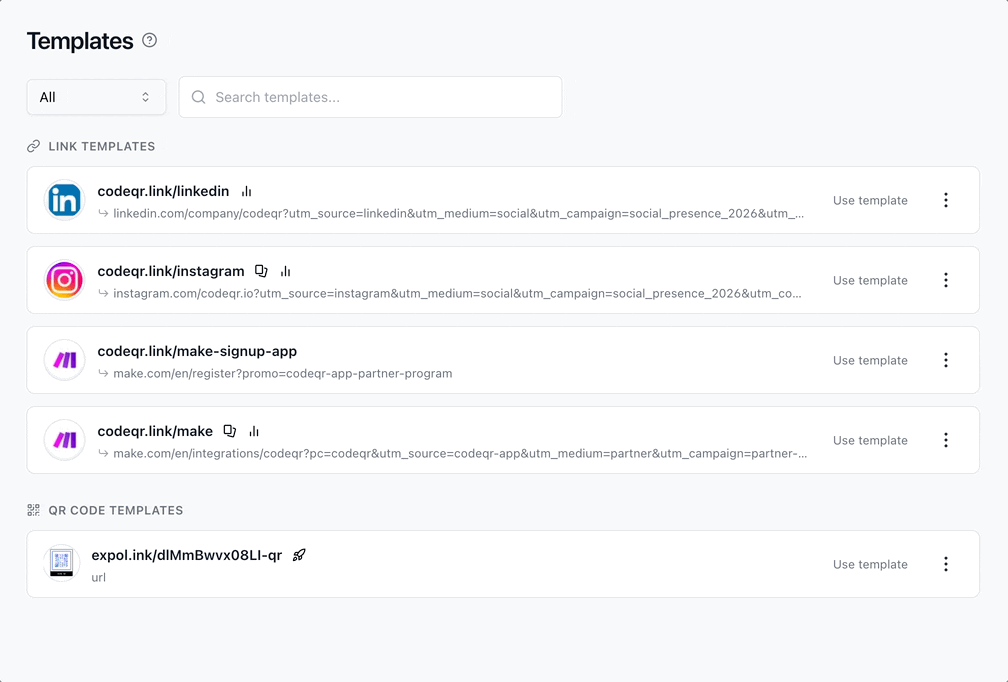The width and height of the screenshot is (1008, 682).
Task: Open the three-dot menu for LinkedIn template
Action: point(946,200)
